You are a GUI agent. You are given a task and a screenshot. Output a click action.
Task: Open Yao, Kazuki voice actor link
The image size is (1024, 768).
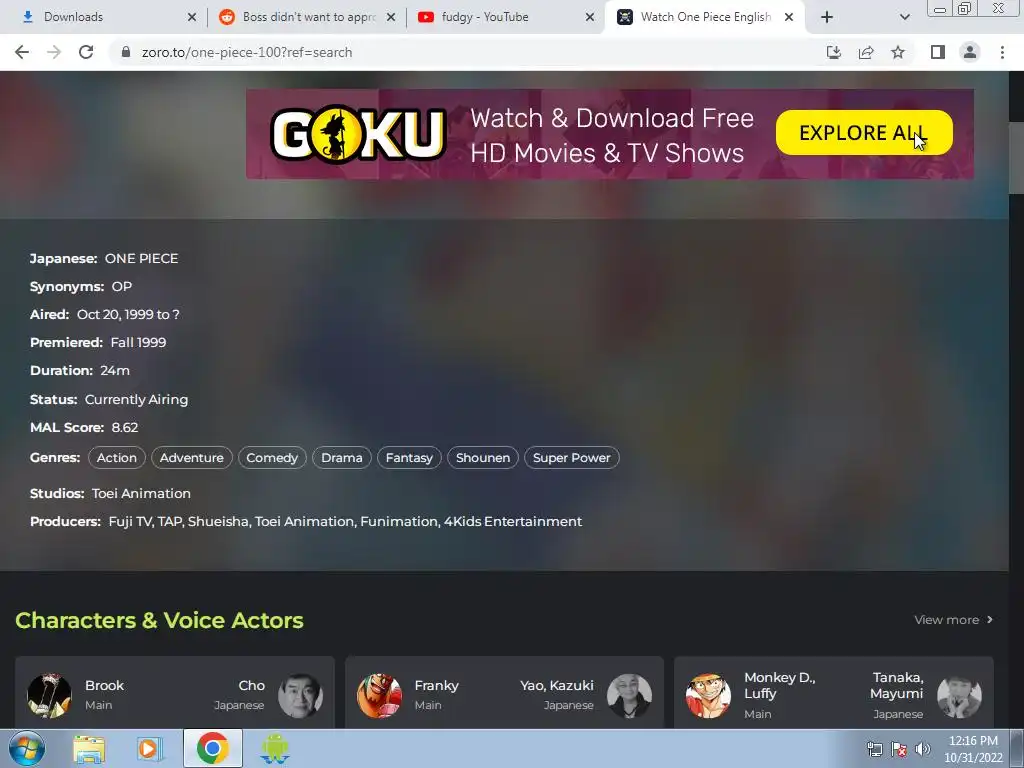pos(556,686)
